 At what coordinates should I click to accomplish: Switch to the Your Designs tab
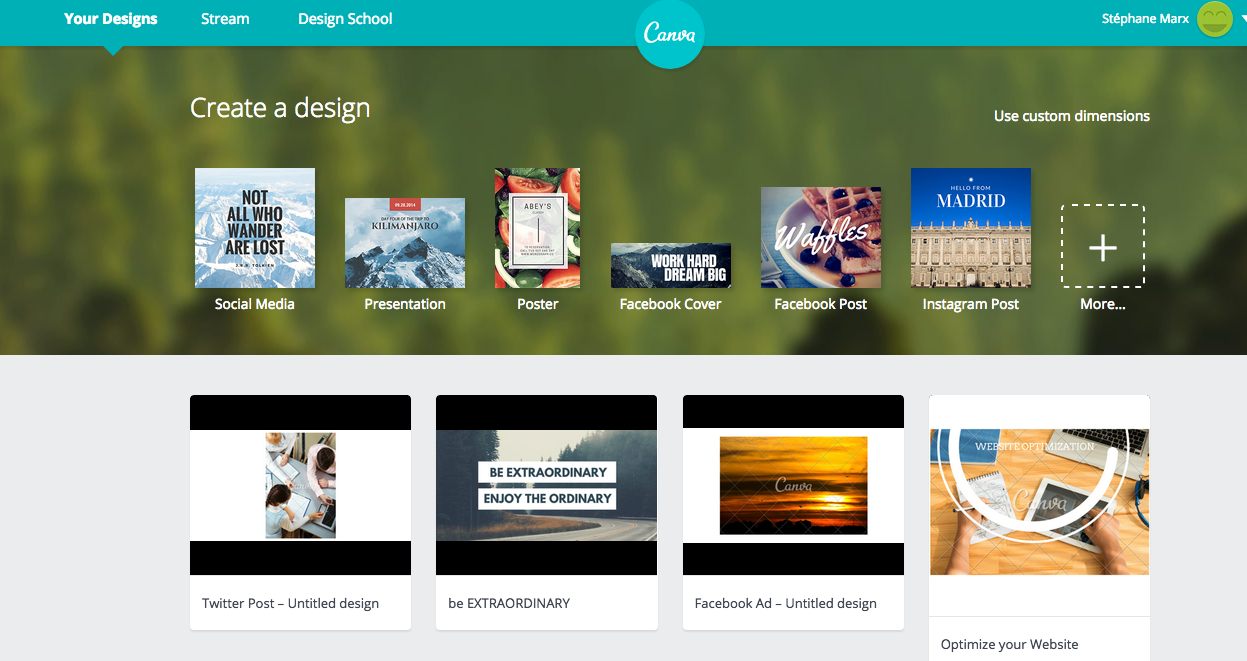click(110, 19)
